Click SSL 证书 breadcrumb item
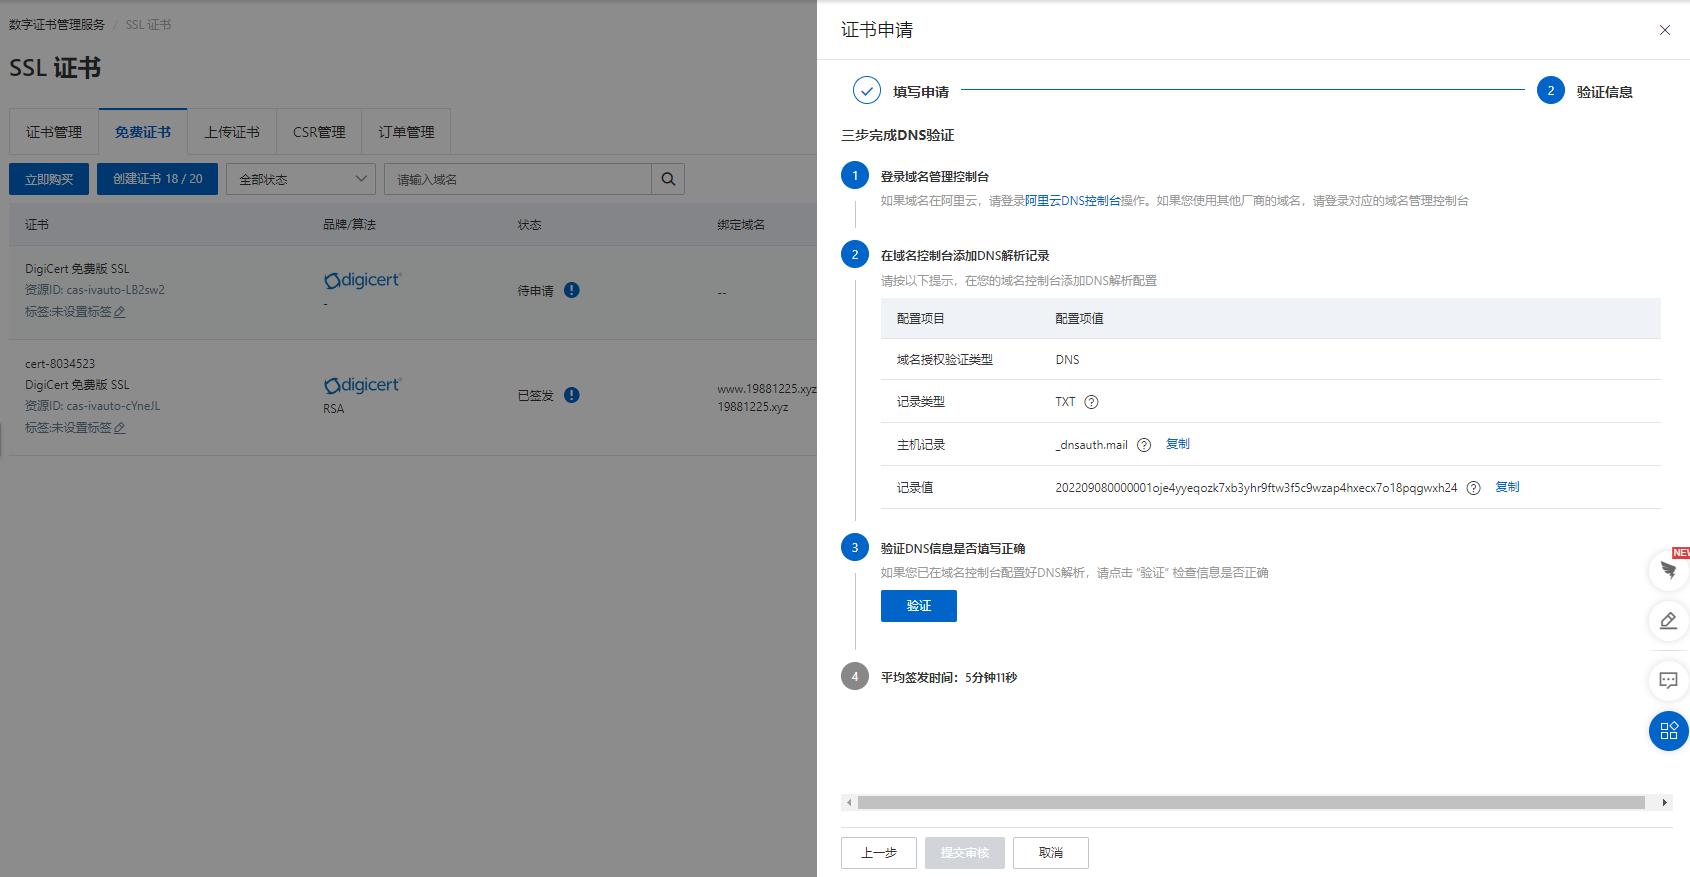1690x877 pixels. pyautogui.click(x=148, y=24)
